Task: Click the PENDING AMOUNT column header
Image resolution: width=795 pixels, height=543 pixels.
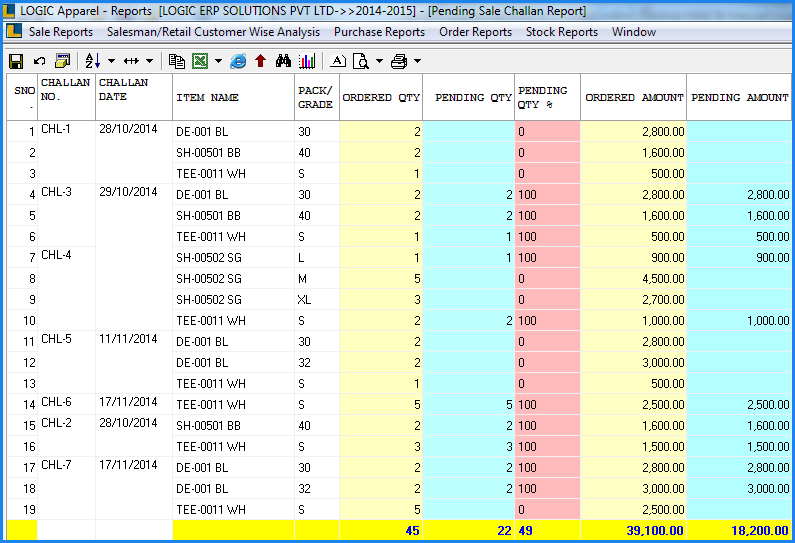Action: coord(739,97)
